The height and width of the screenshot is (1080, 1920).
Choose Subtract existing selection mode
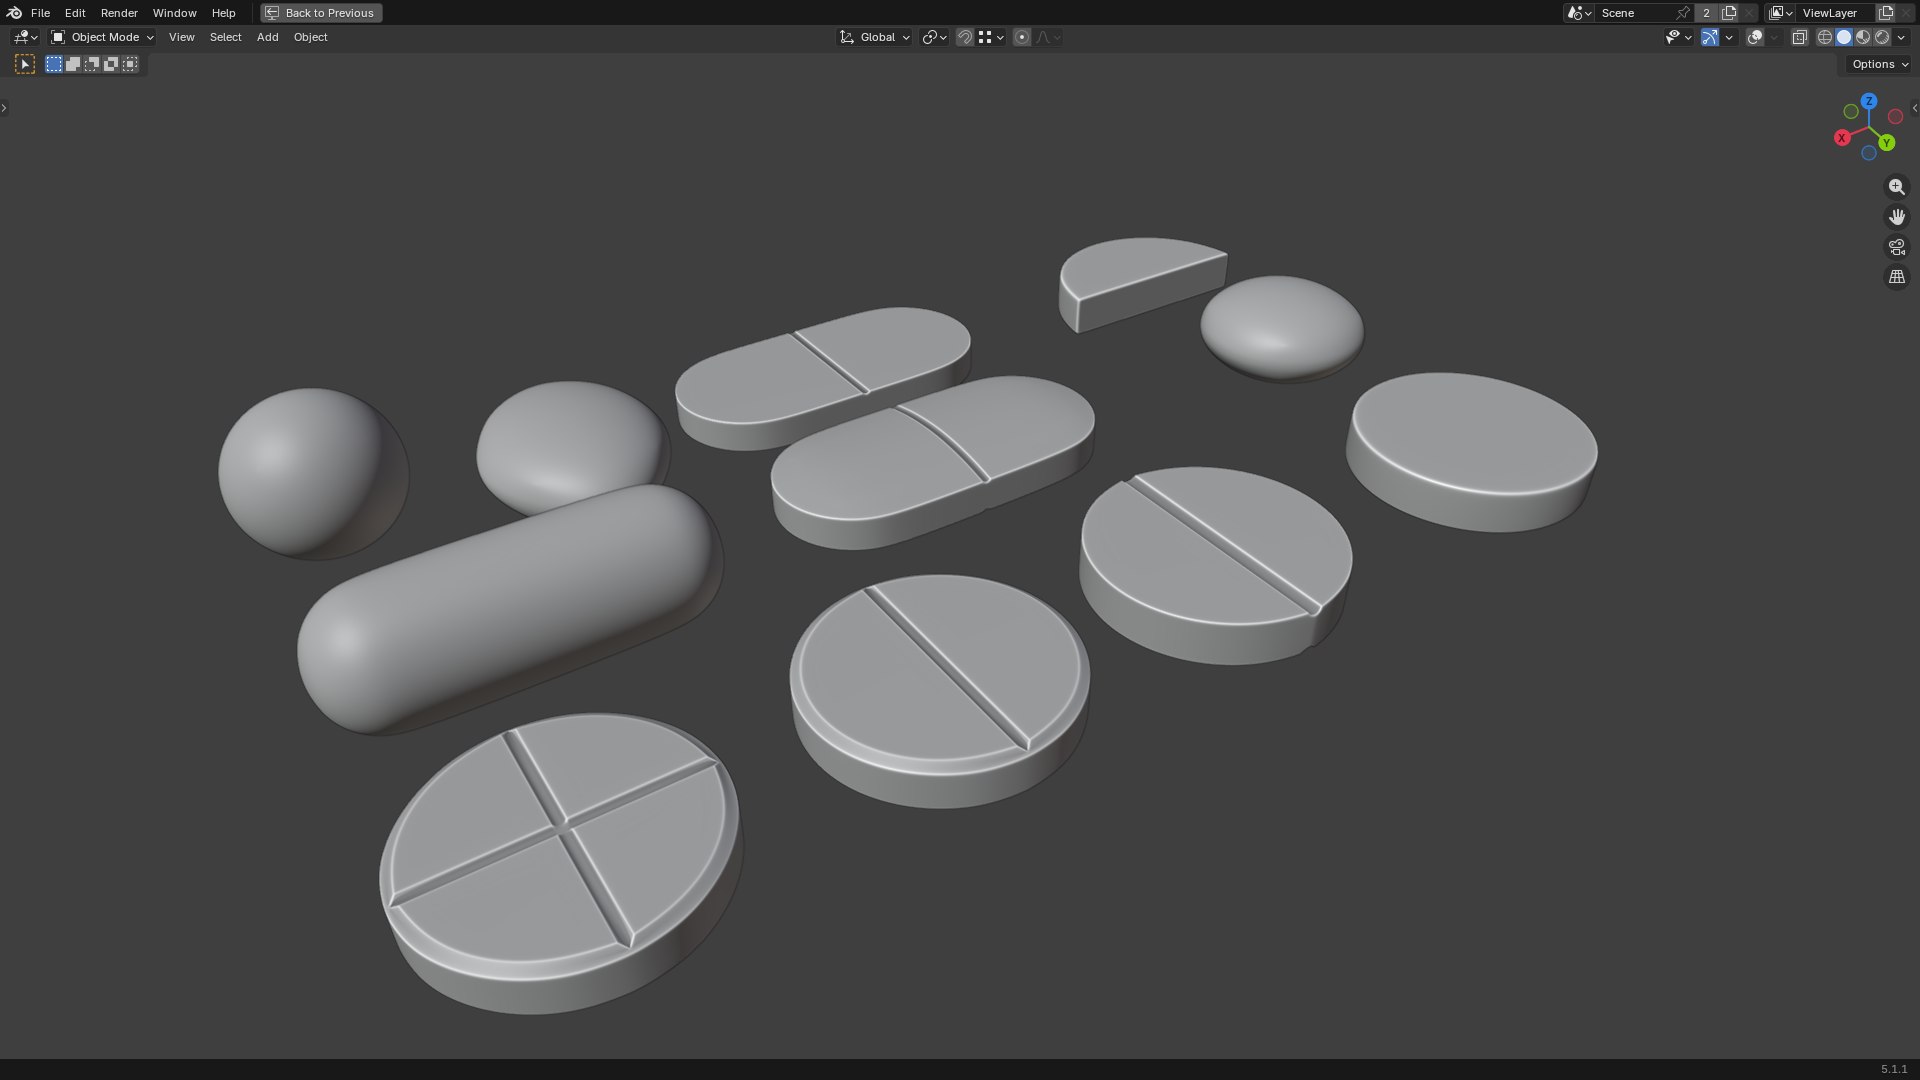[x=92, y=64]
